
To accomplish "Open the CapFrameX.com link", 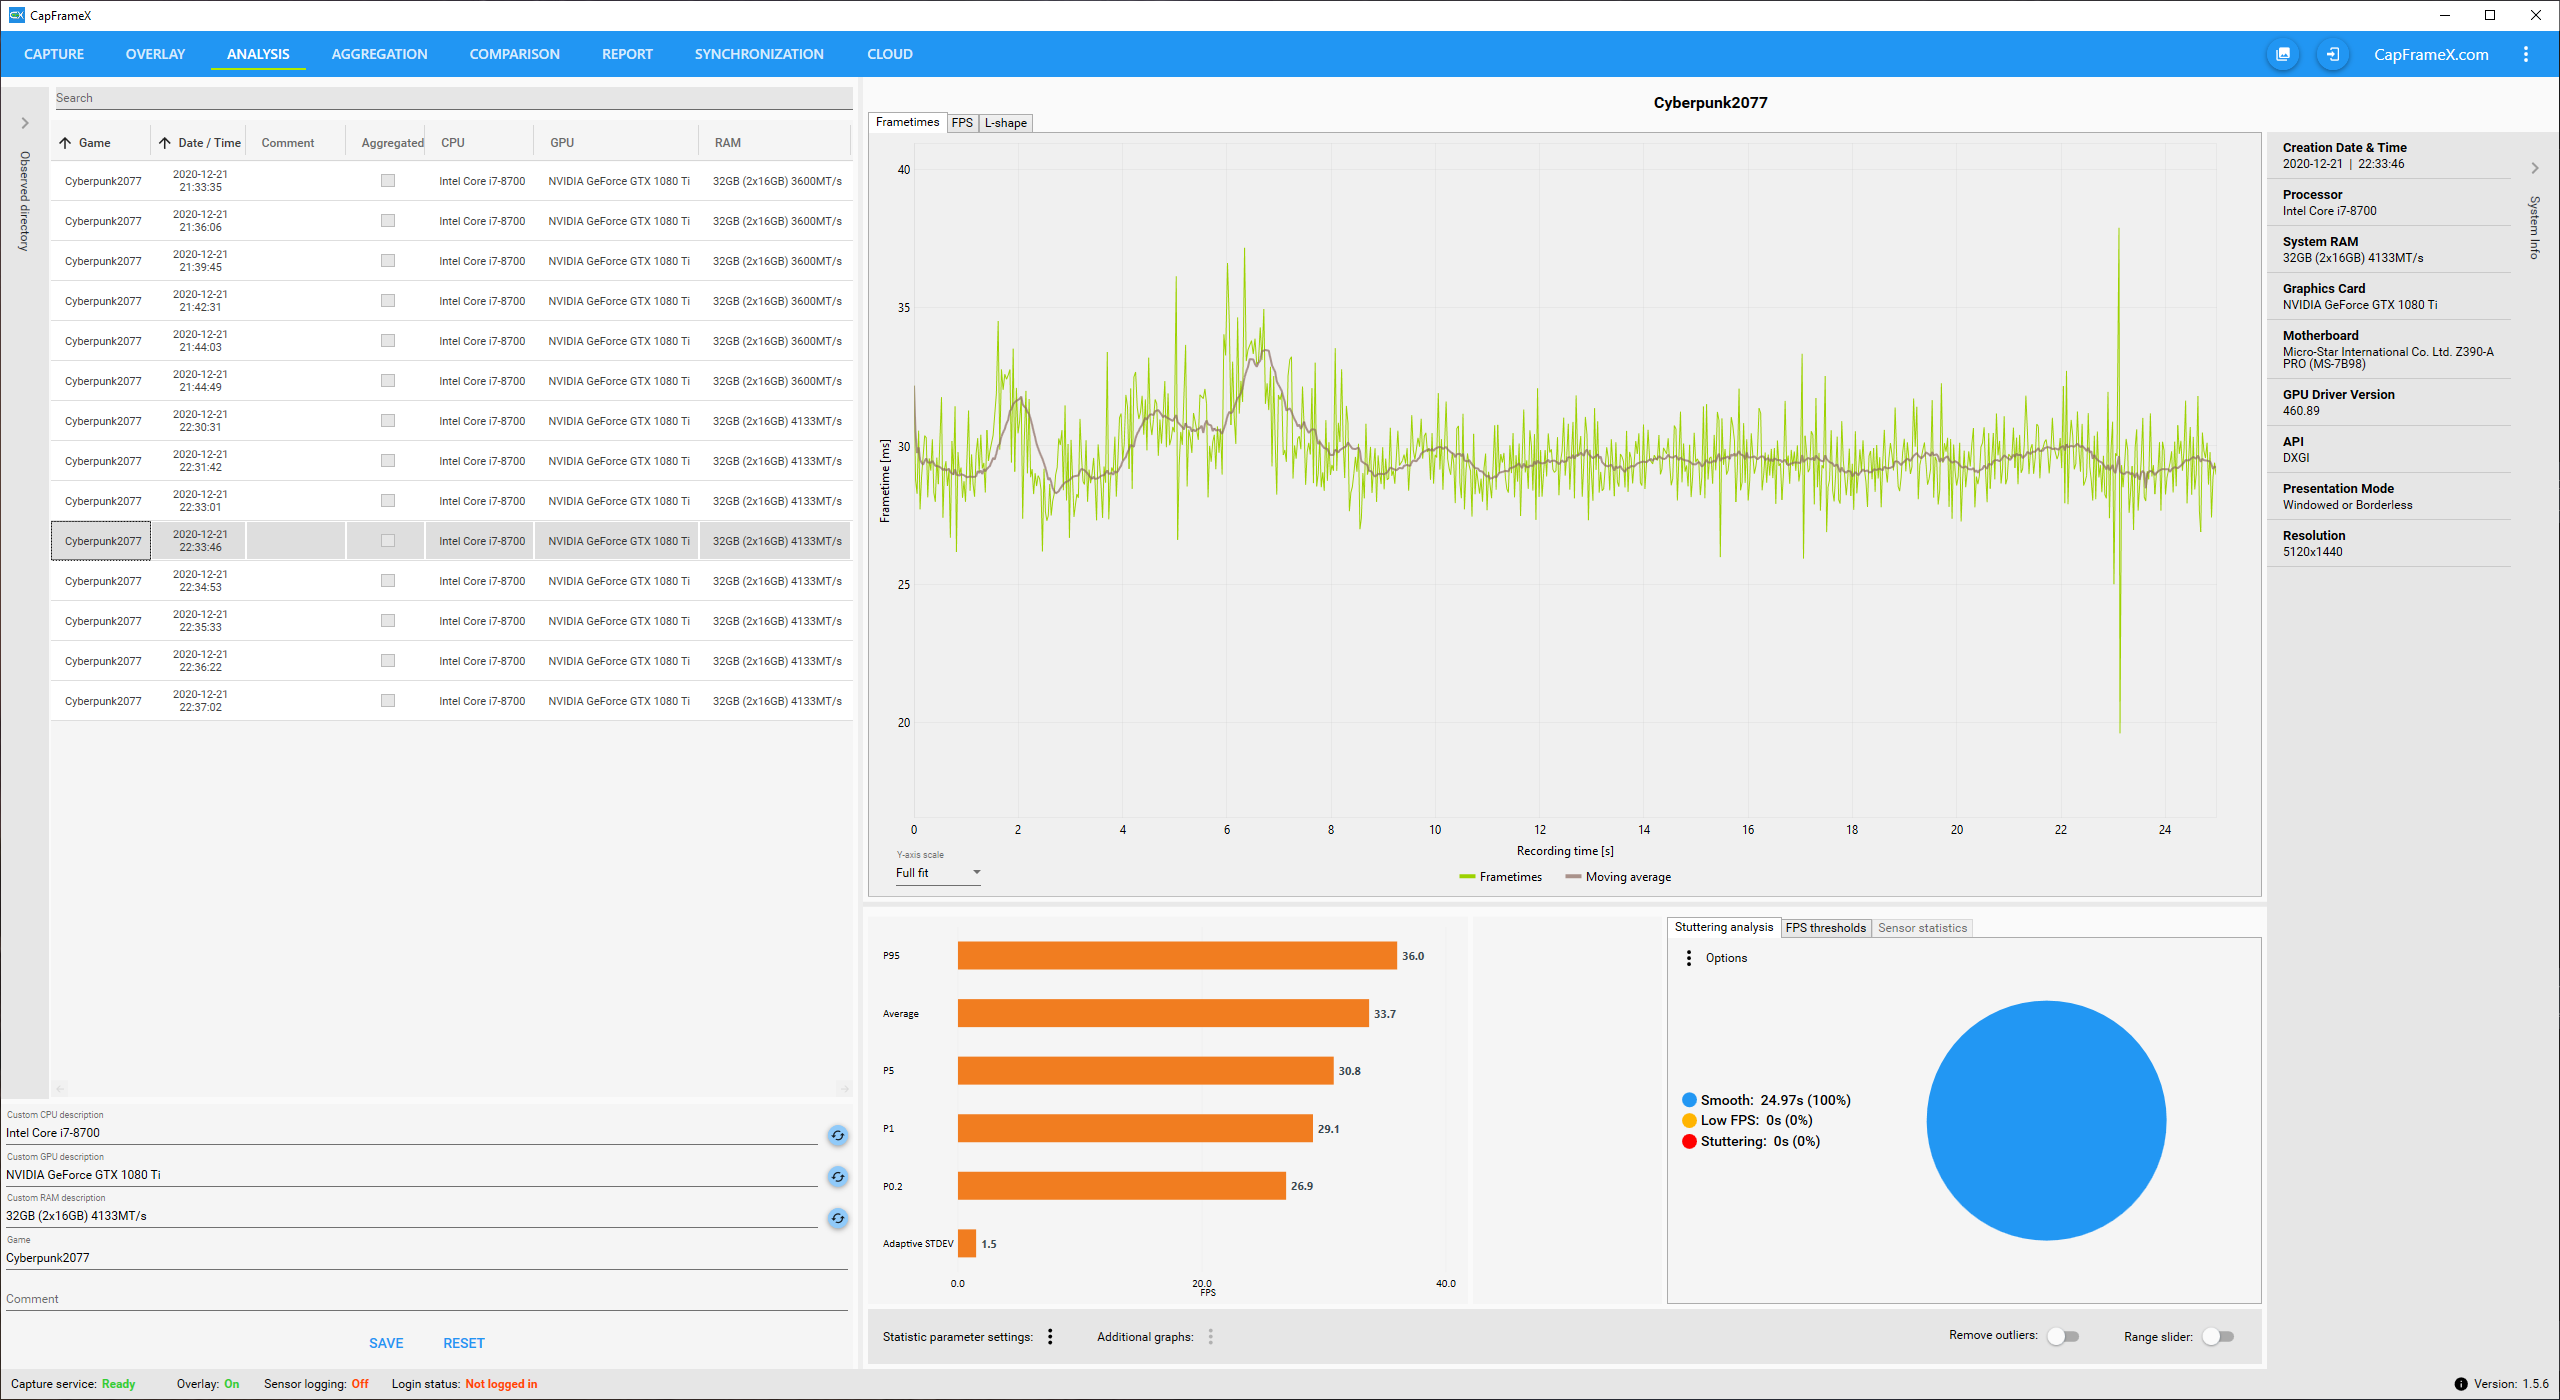I will tap(2431, 54).
